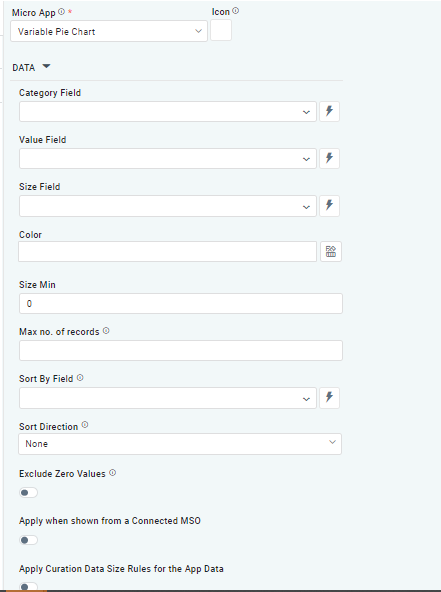The height and width of the screenshot is (592, 441).
Task: Open the Category Field dropdown
Action: (168, 111)
